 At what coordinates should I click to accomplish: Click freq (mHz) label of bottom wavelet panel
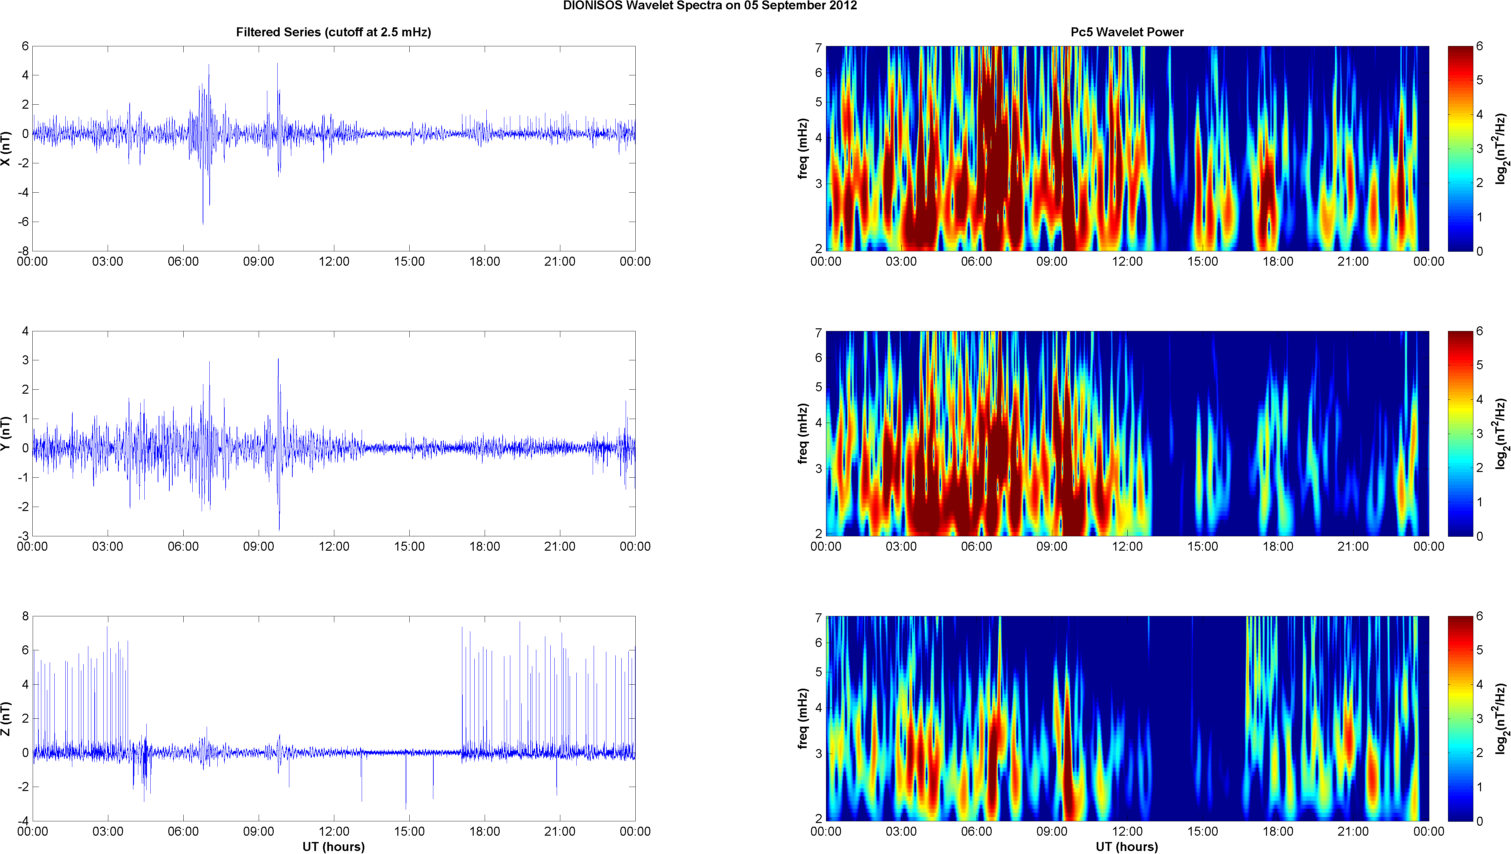pos(802,718)
